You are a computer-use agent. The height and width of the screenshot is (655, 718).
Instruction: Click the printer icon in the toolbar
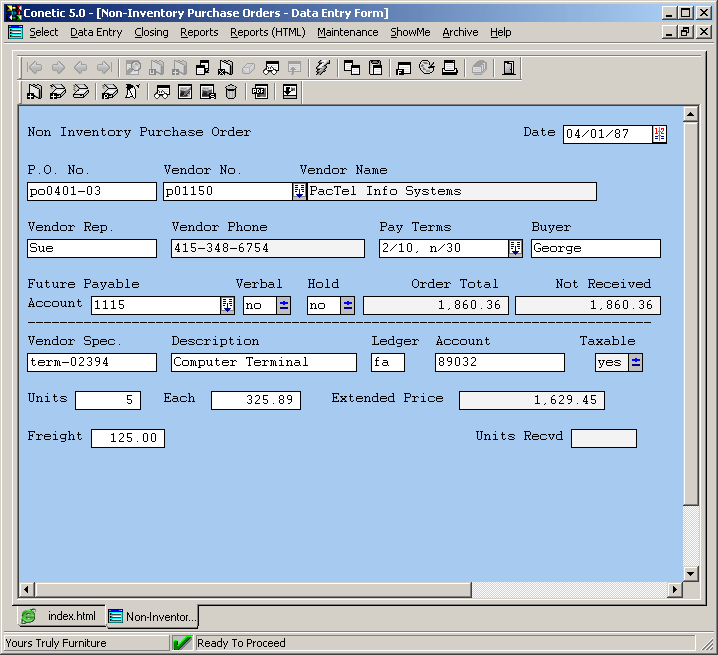click(x=450, y=68)
